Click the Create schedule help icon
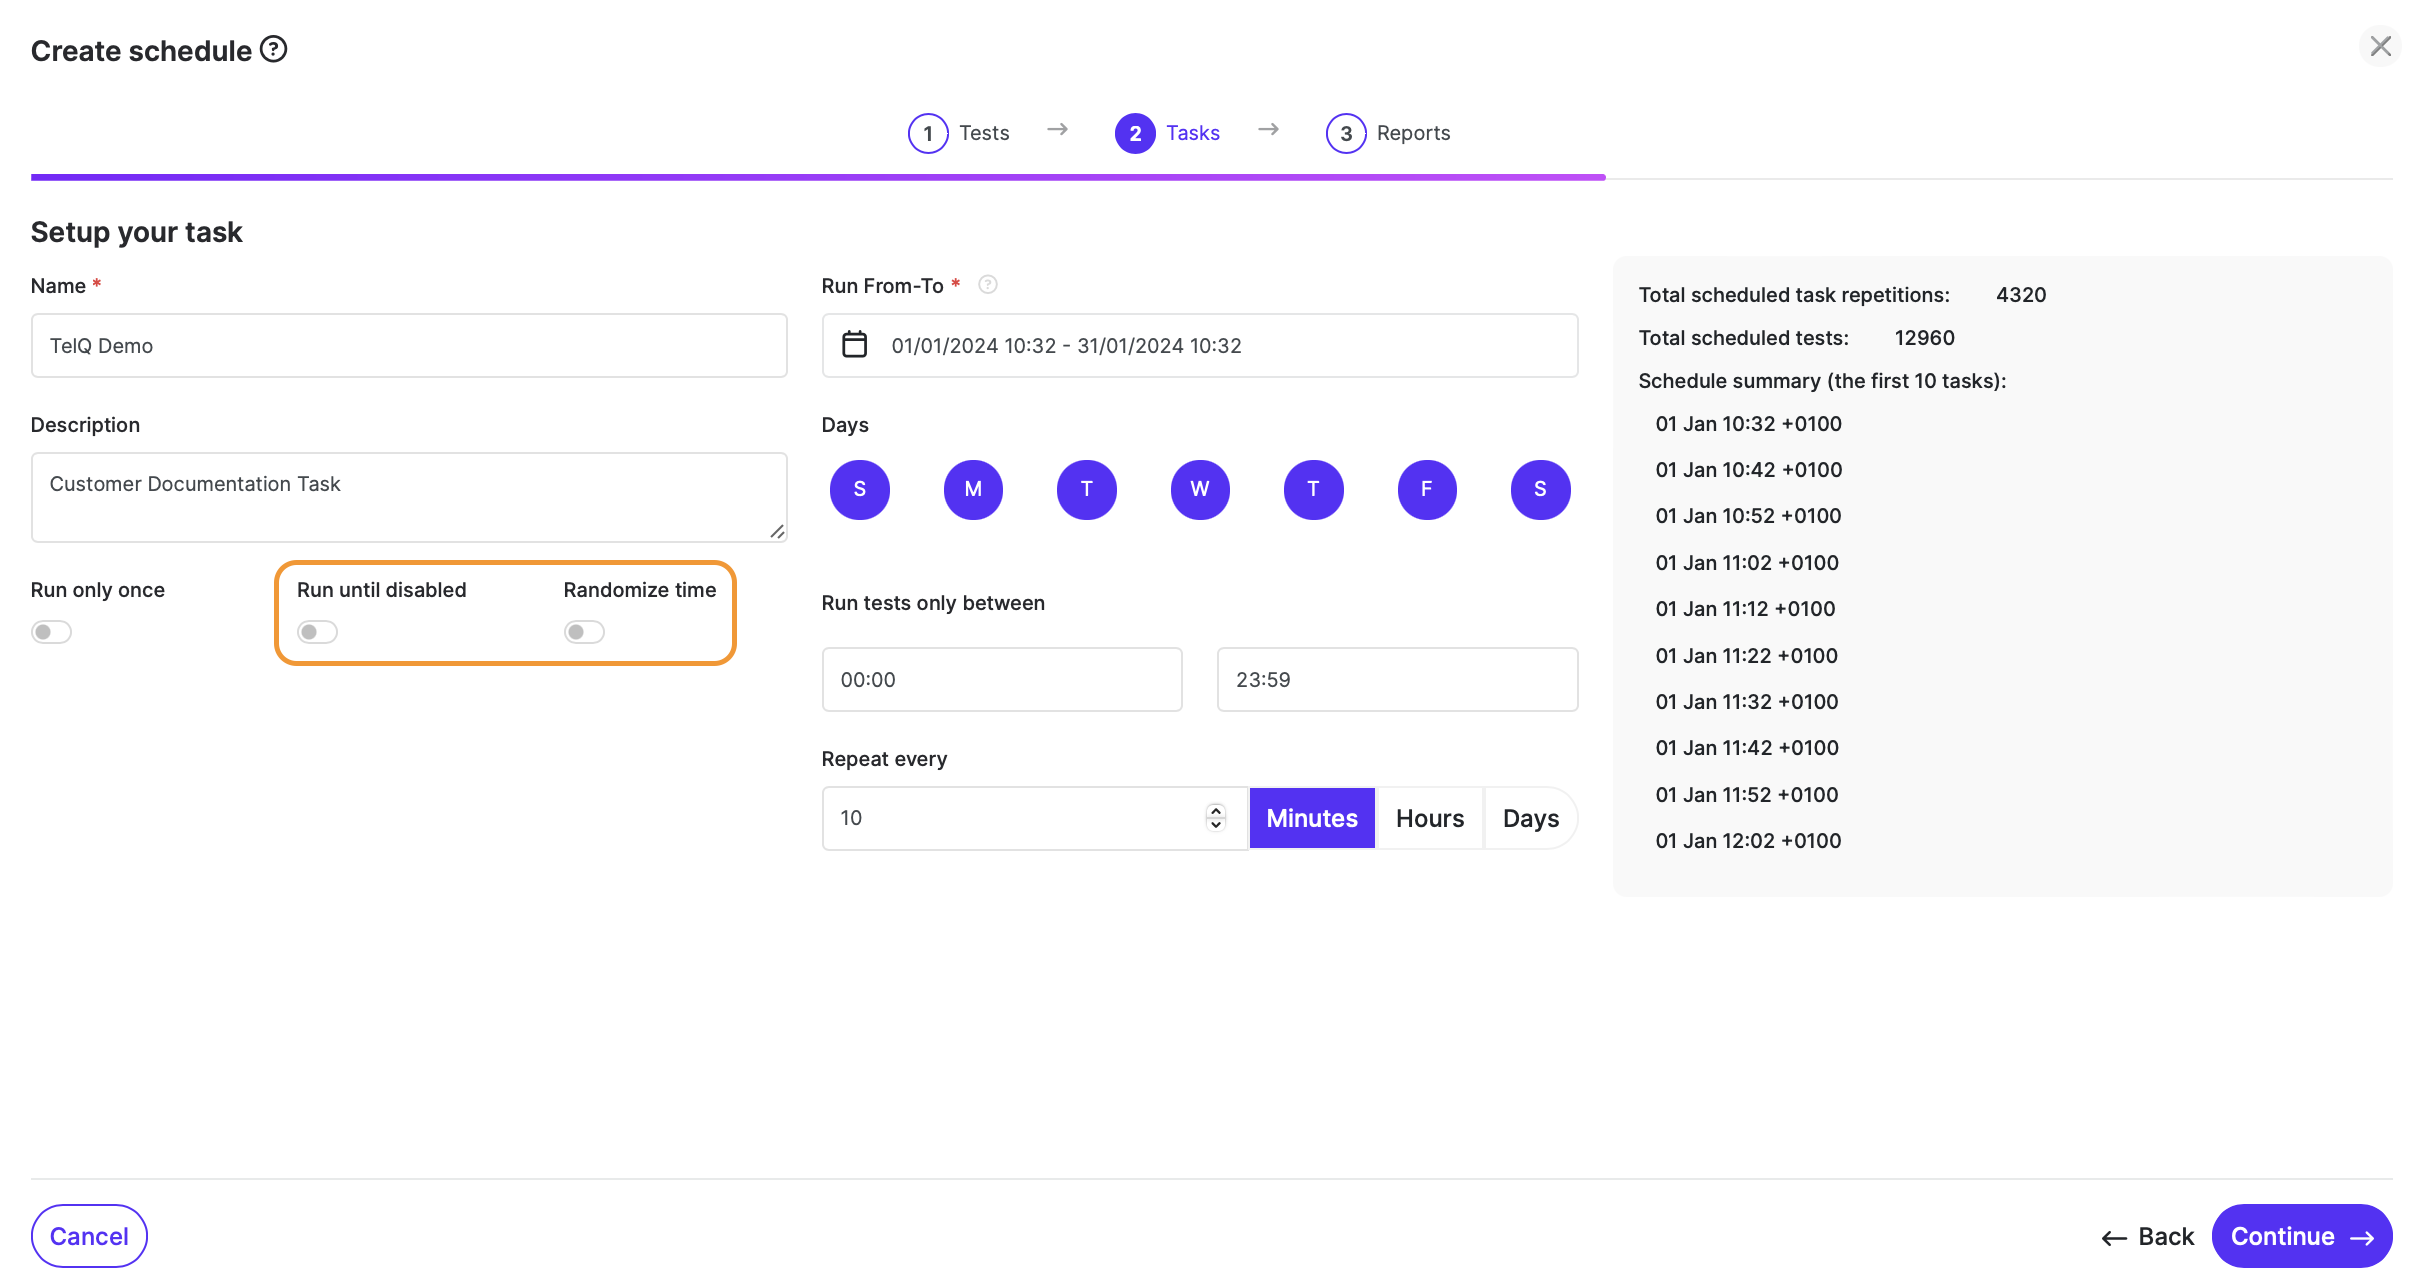This screenshot has height=1286, width=2420. click(273, 49)
